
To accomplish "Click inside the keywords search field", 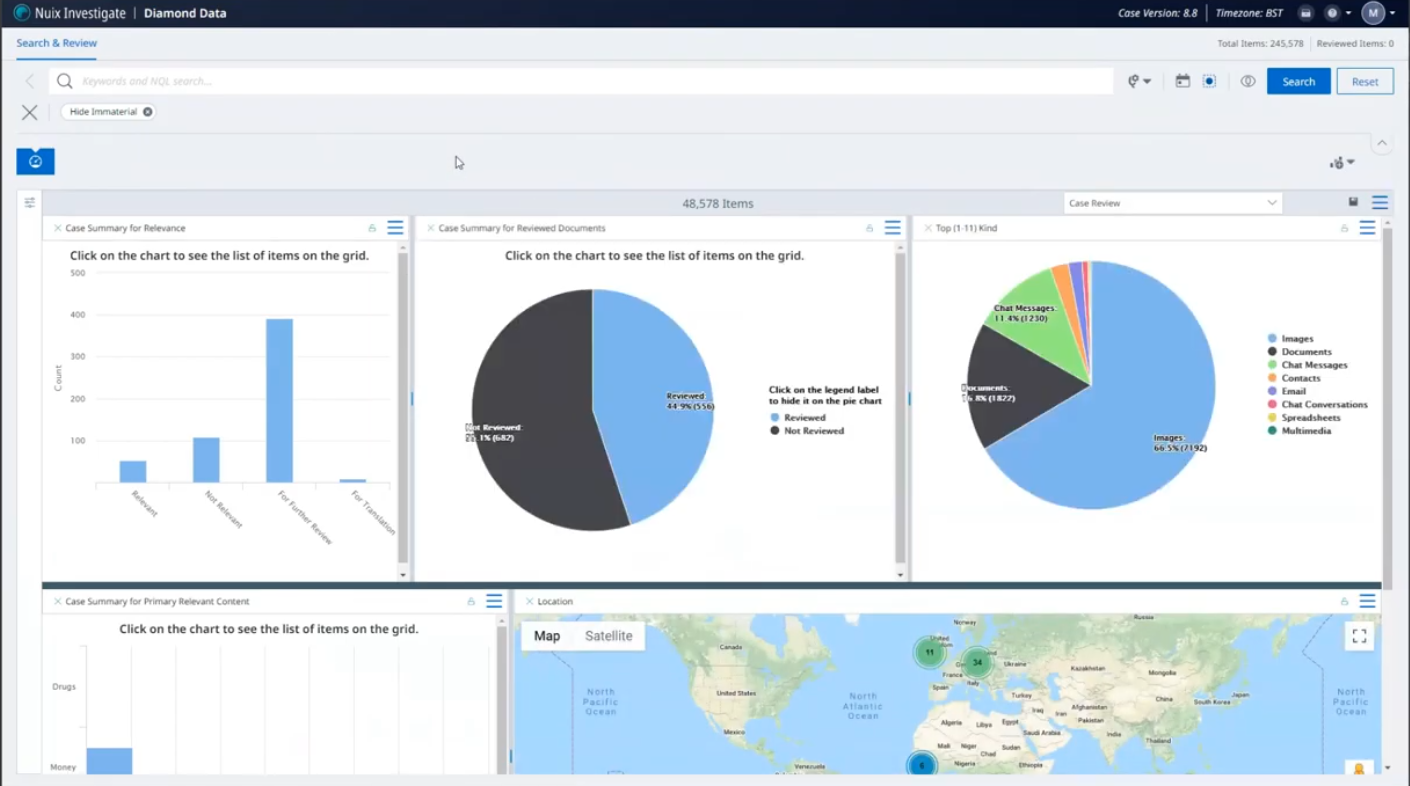I will pos(400,81).
